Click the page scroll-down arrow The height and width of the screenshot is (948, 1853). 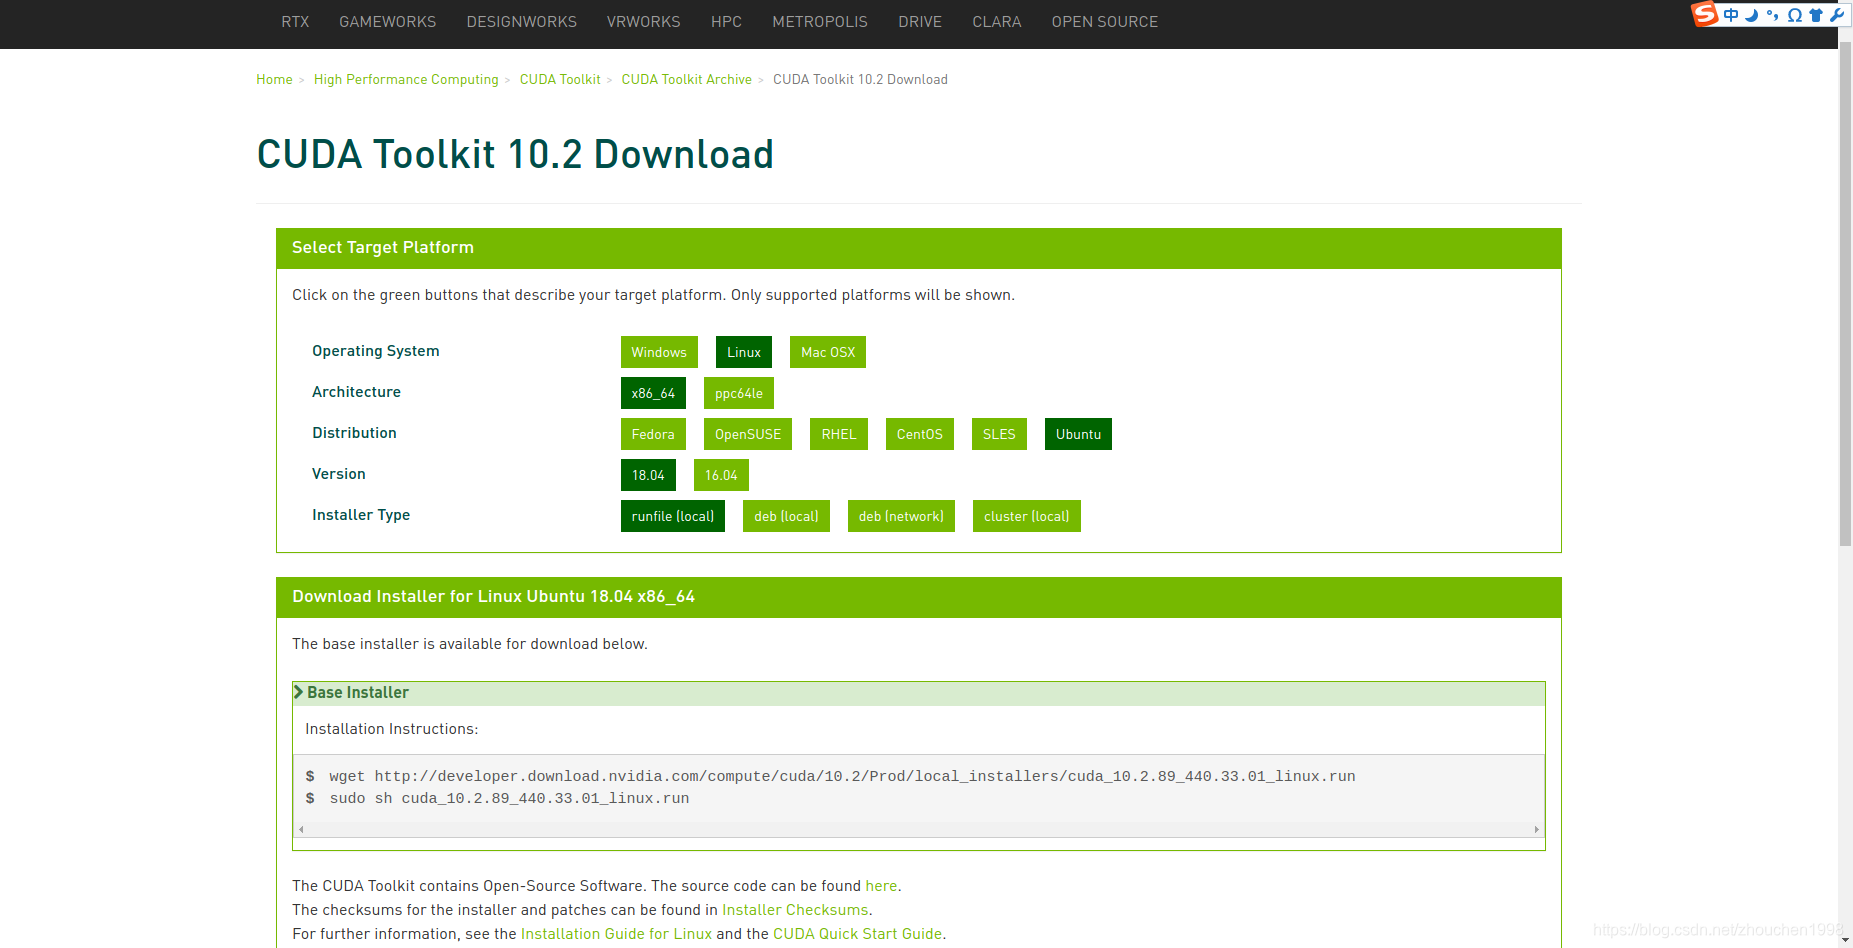point(1846,940)
